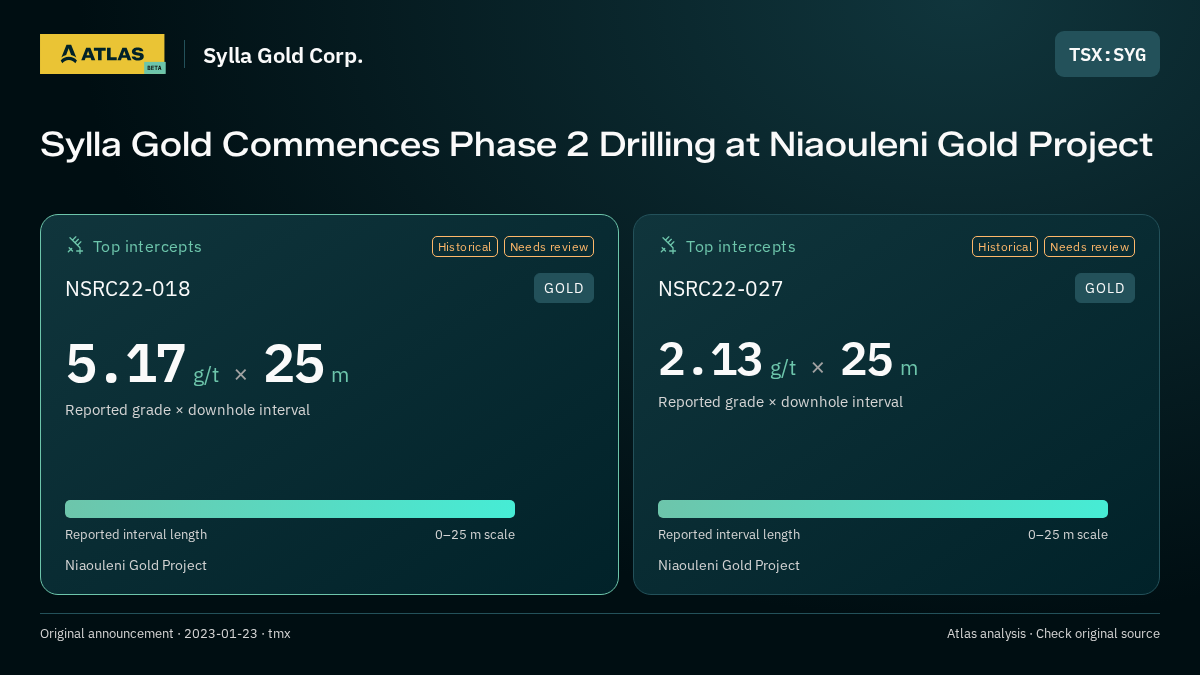
Task: Click Niaouleni Gold Project in NSRC22-018 card
Action: pyautogui.click(x=136, y=566)
